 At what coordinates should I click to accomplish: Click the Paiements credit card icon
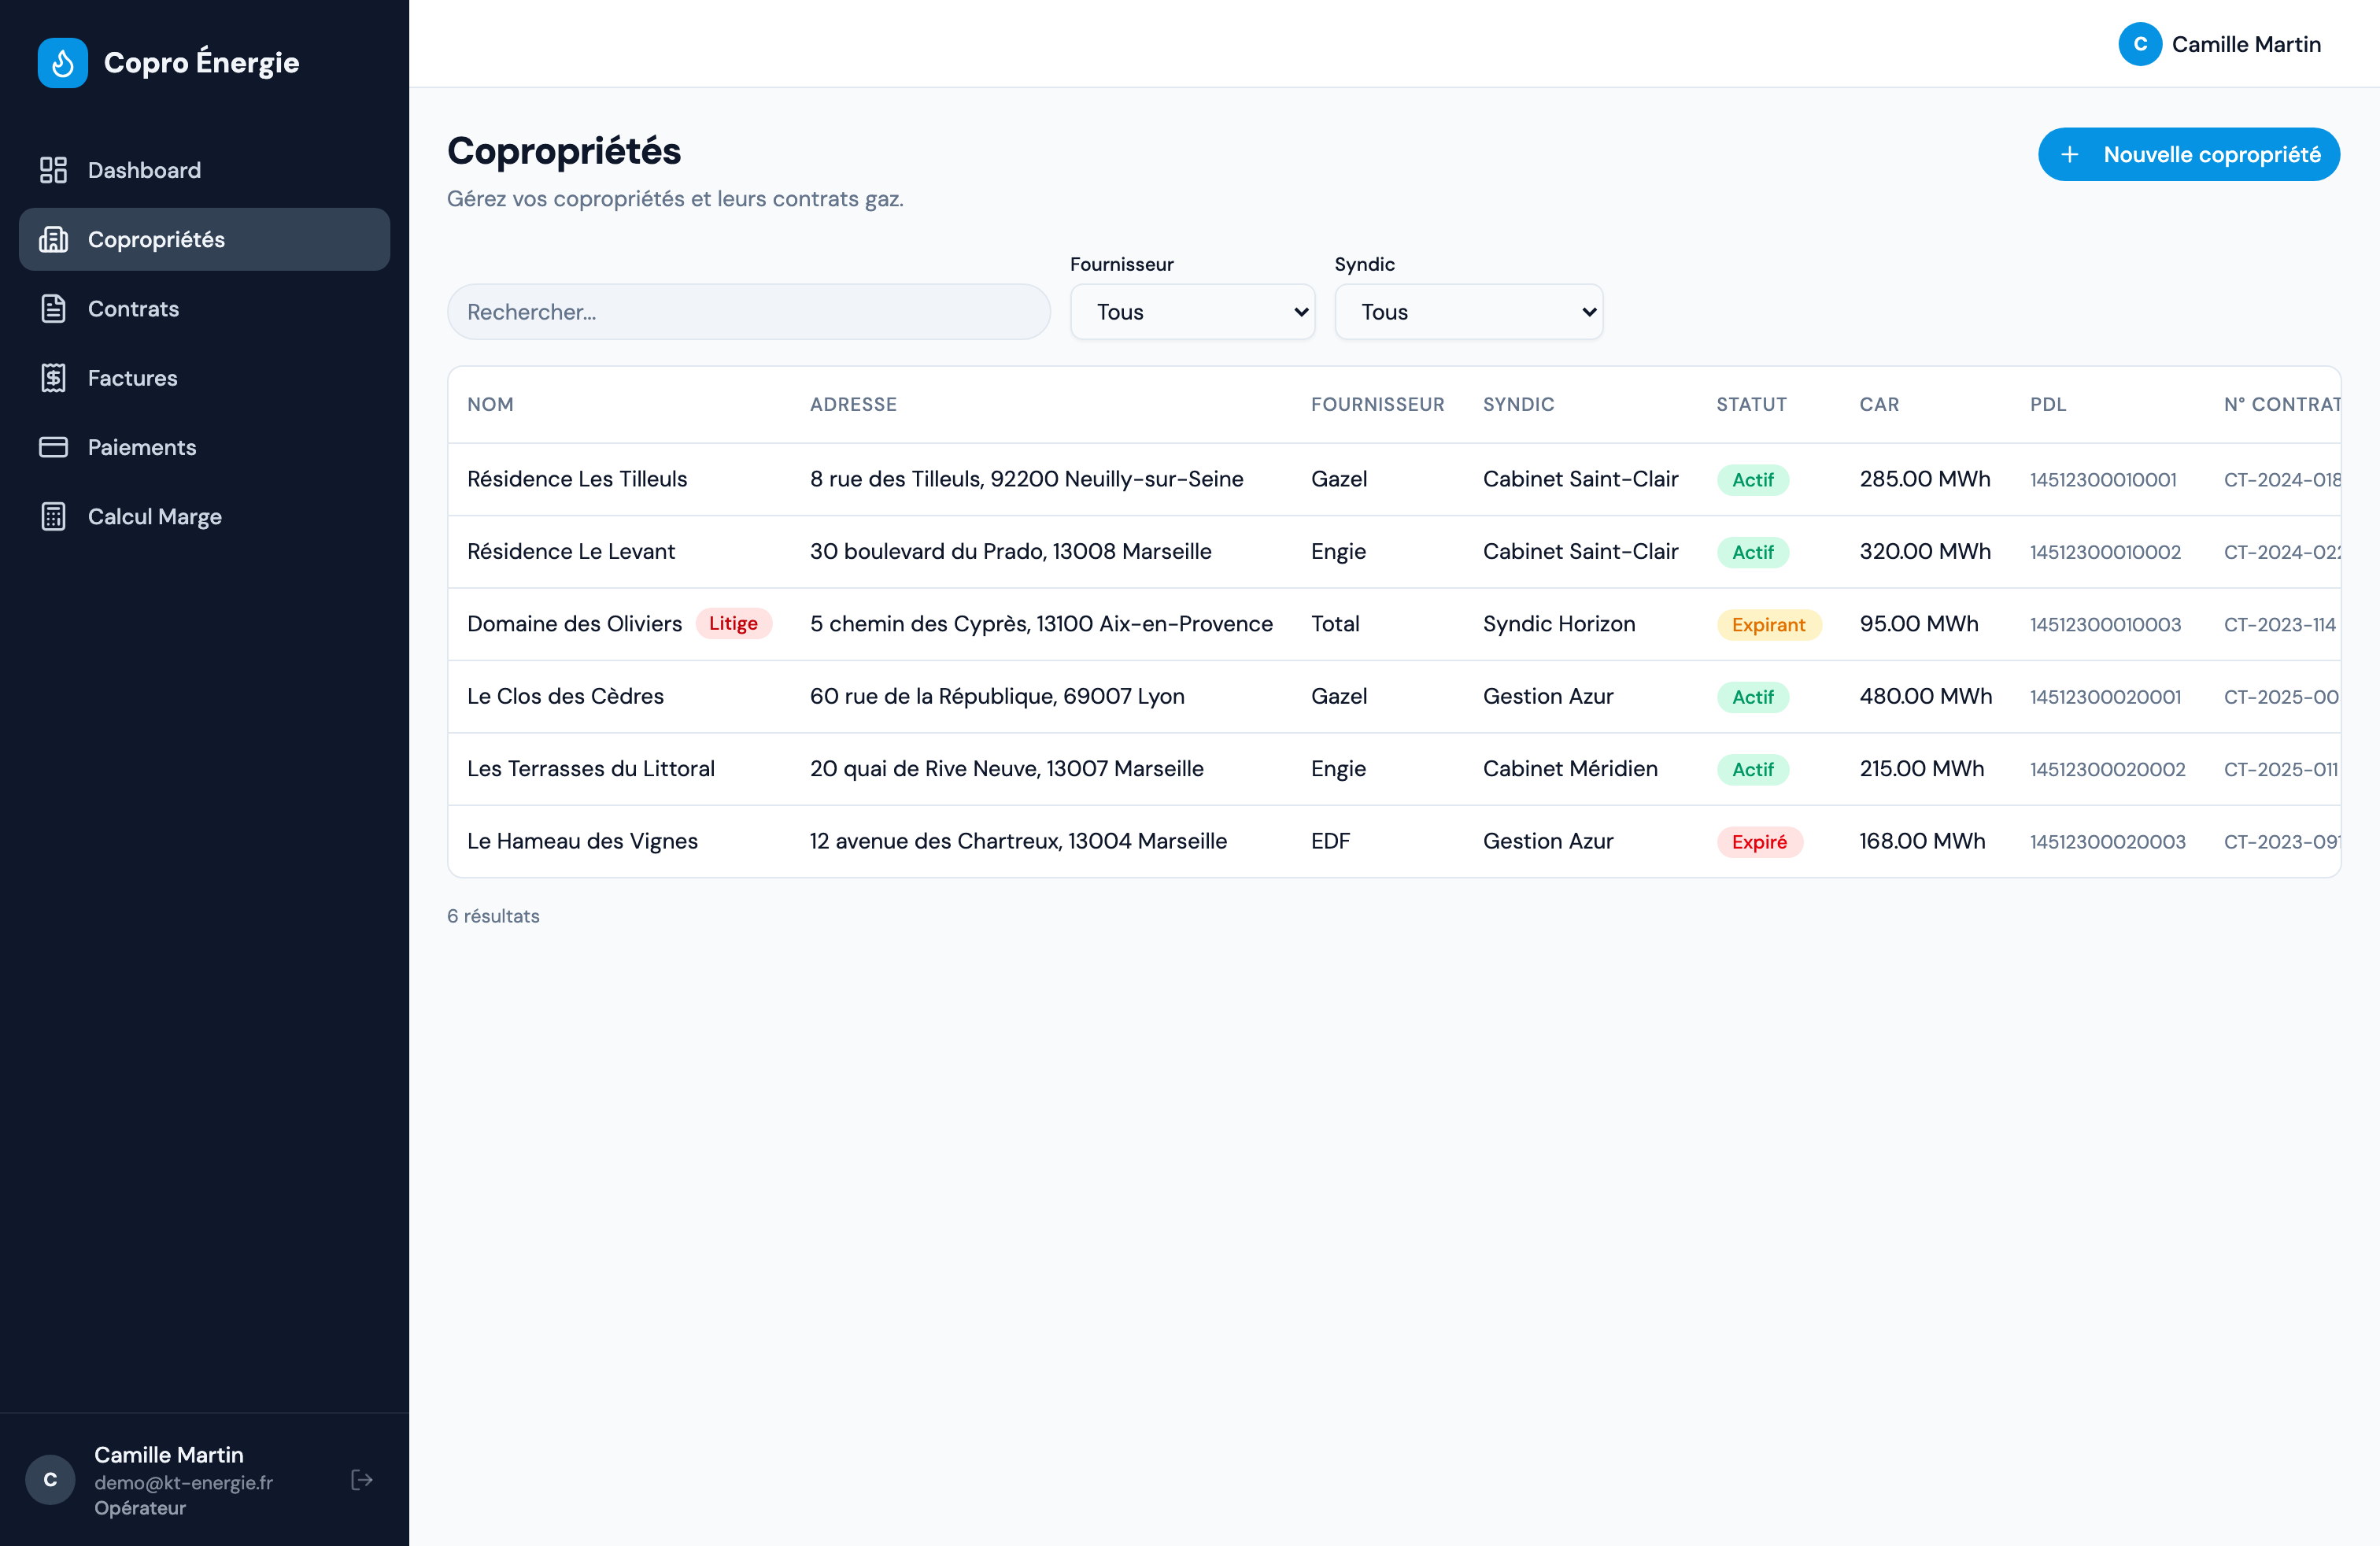tap(53, 447)
